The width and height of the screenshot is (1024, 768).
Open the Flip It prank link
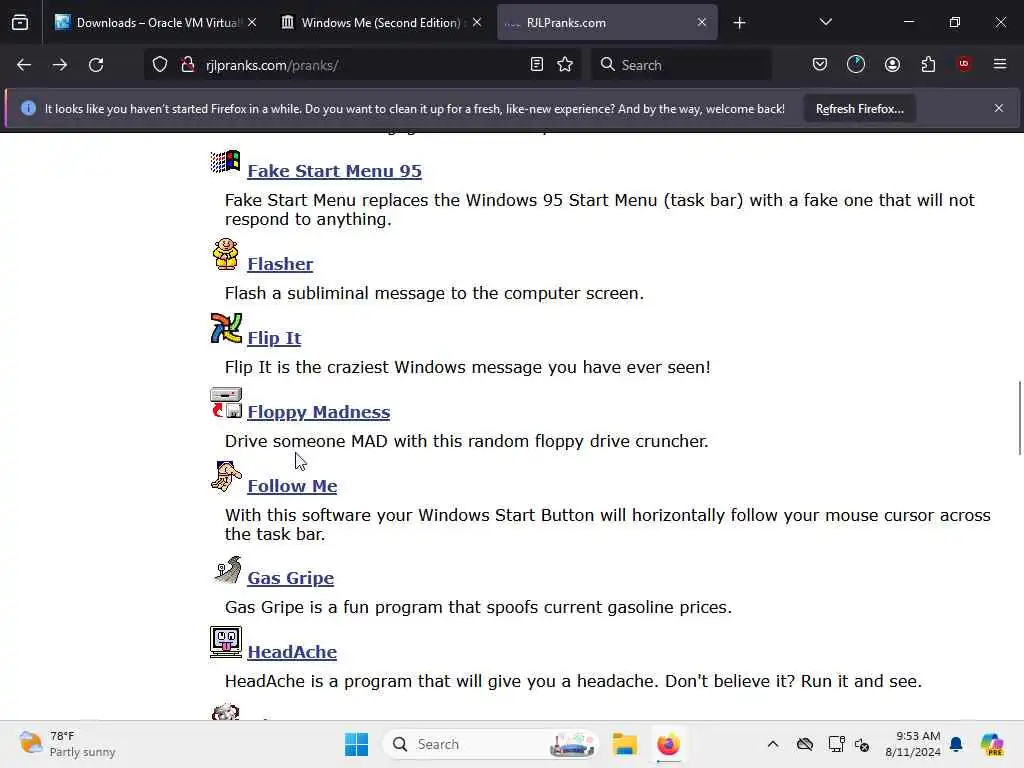(x=274, y=338)
